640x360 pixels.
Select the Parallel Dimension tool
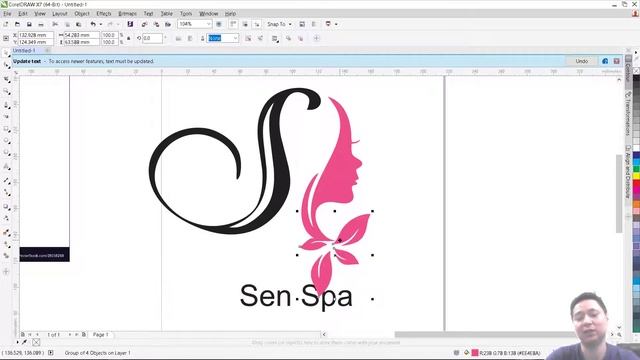tap(6, 180)
